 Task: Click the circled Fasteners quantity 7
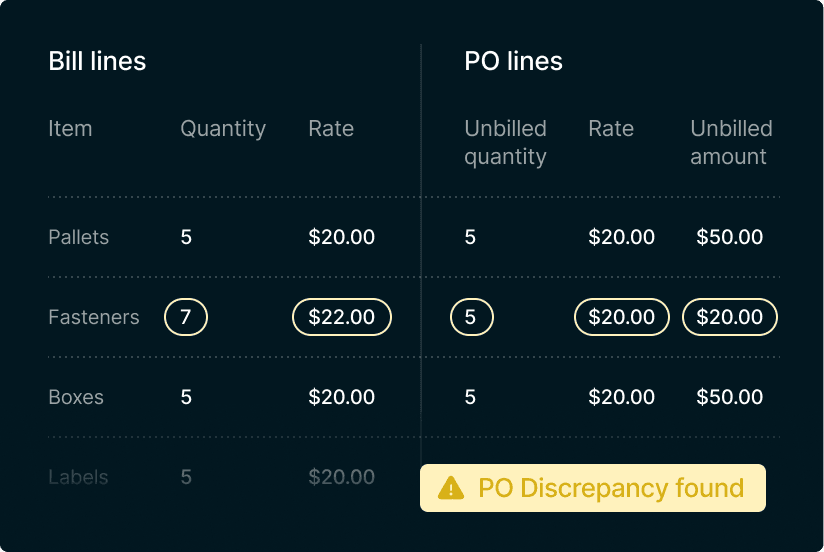pos(186,317)
